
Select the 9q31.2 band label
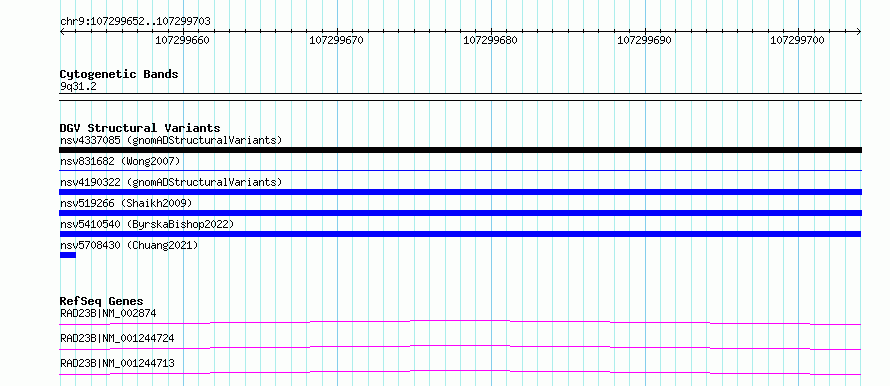click(x=78, y=86)
